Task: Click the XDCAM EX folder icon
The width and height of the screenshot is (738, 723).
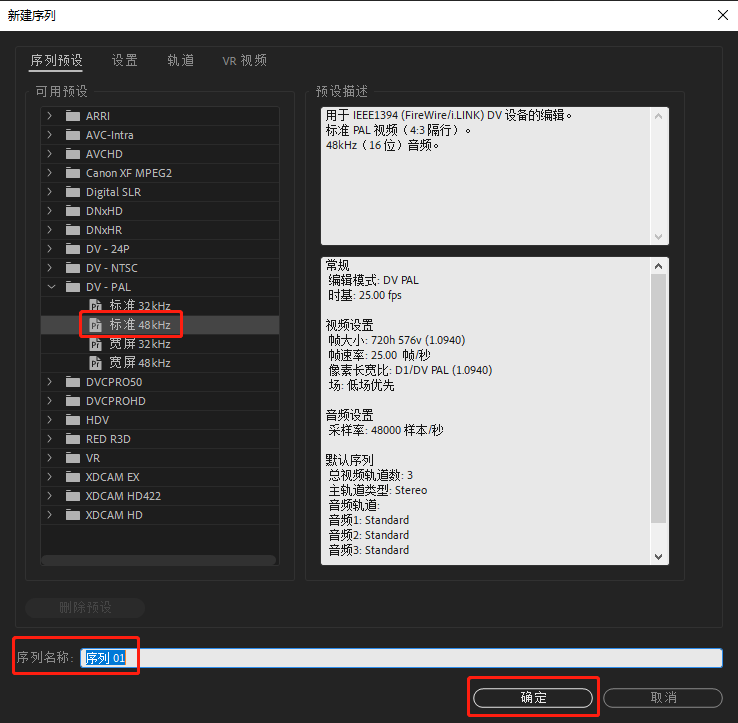Action: pyautogui.click(x=72, y=477)
